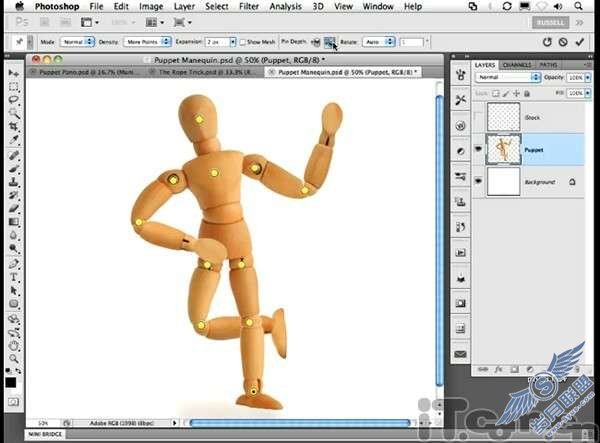Select the Quick Selection tool
Viewport: 600px width, 443px height.
click(x=14, y=113)
